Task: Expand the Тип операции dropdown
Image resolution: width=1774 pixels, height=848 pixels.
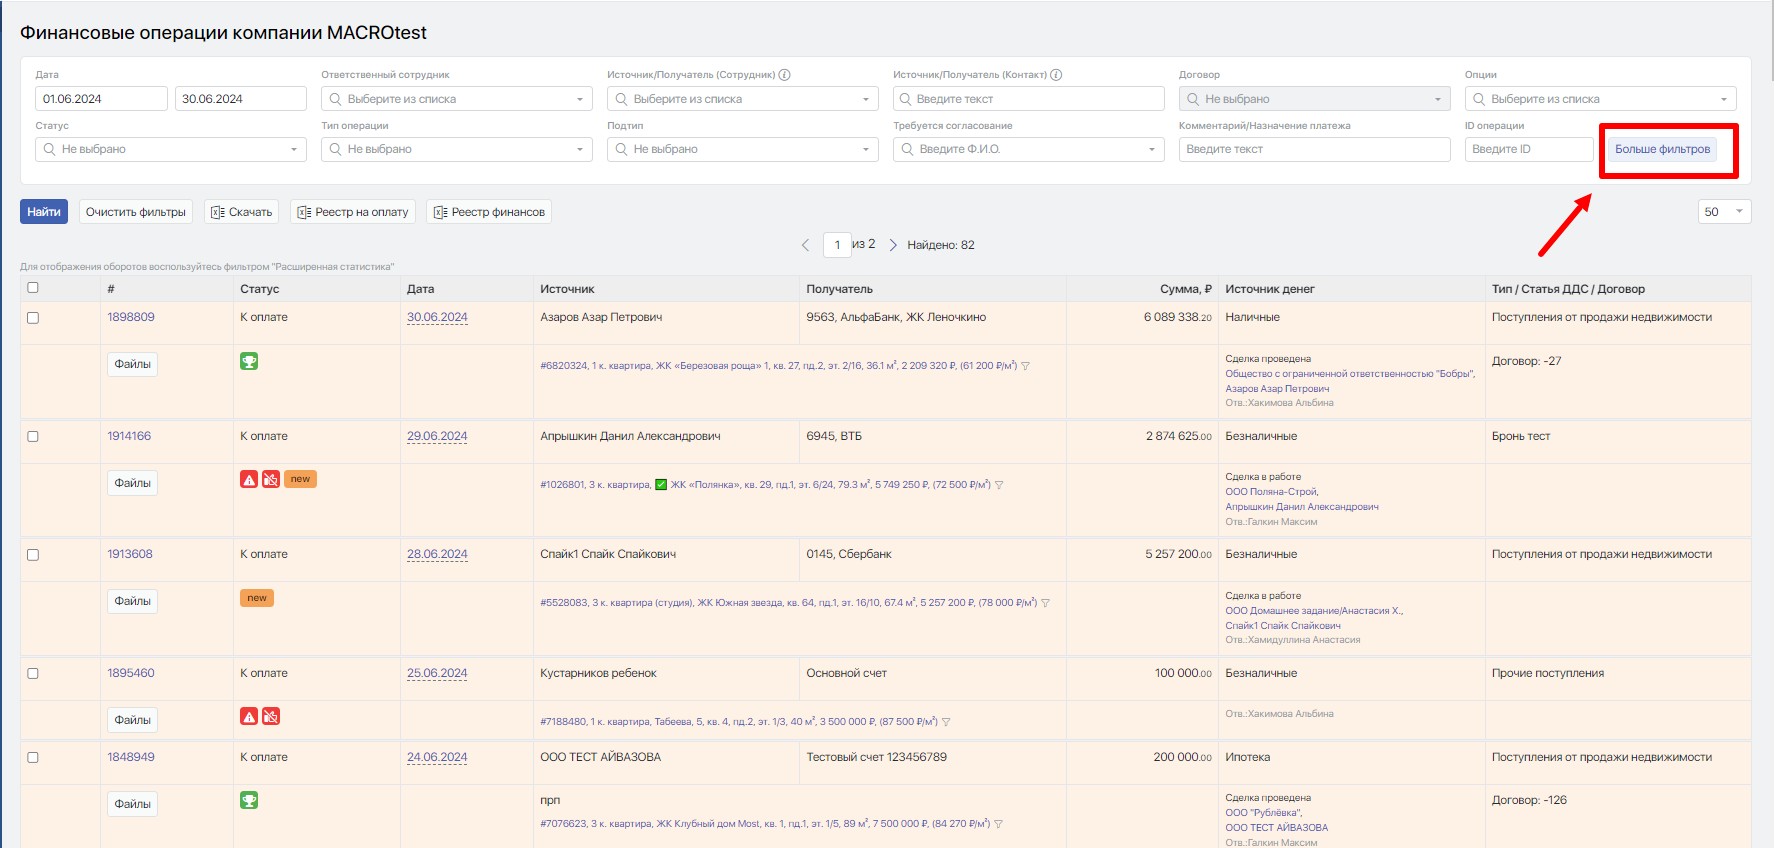Action: click(x=457, y=149)
